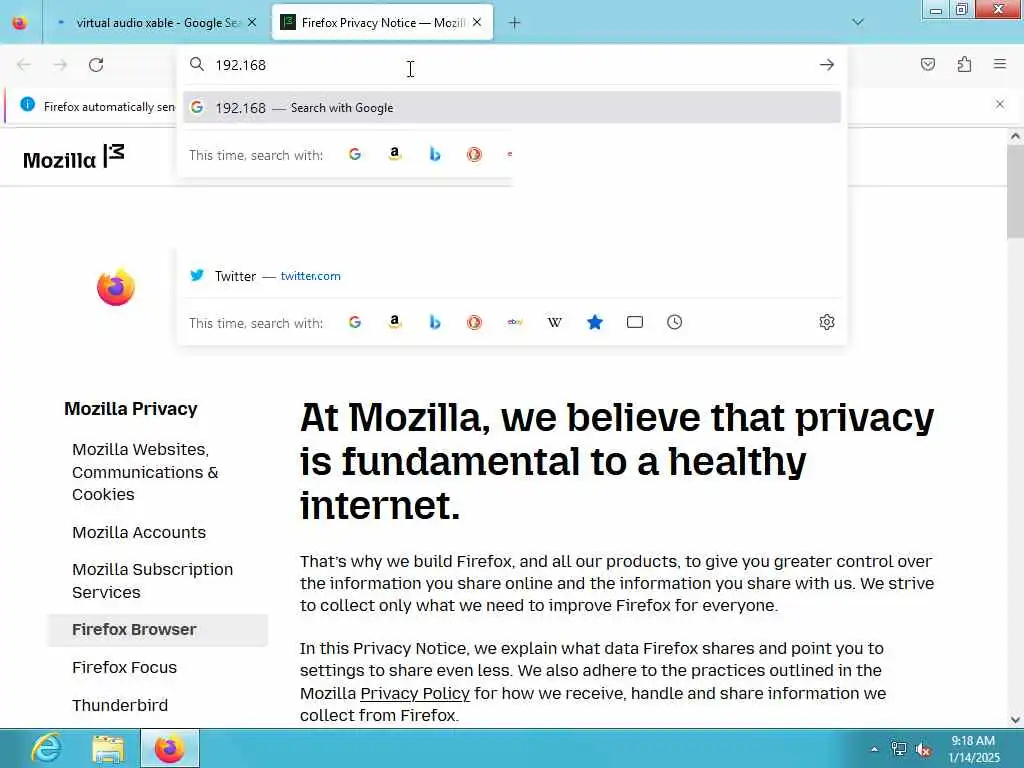Open the Mozilla Accounts sidebar link
The width and height of the screenshot is (1024, 768).
(139, 532)
